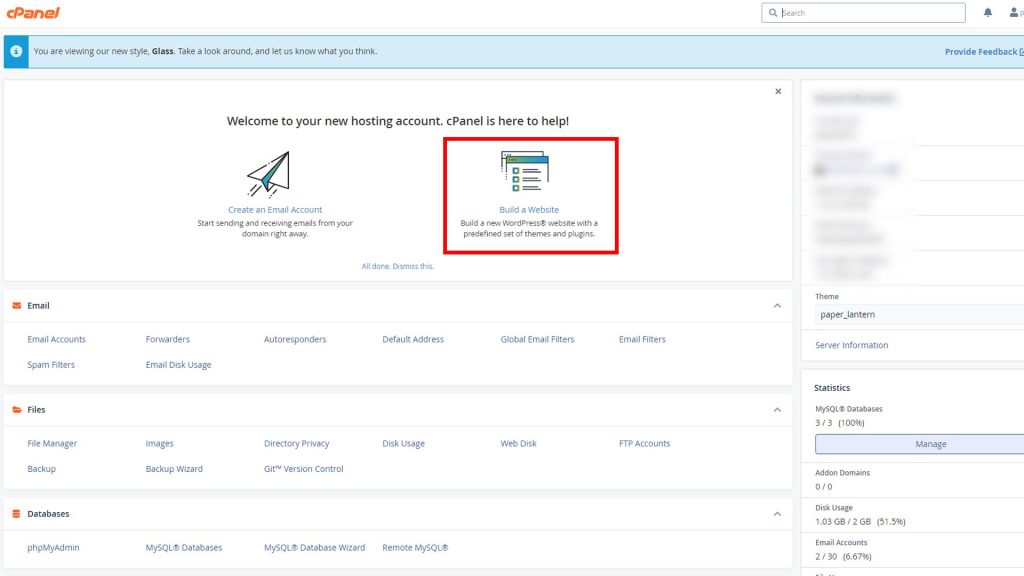Open Backup Wizard
1024x576 pixels.
pos(174,469)
